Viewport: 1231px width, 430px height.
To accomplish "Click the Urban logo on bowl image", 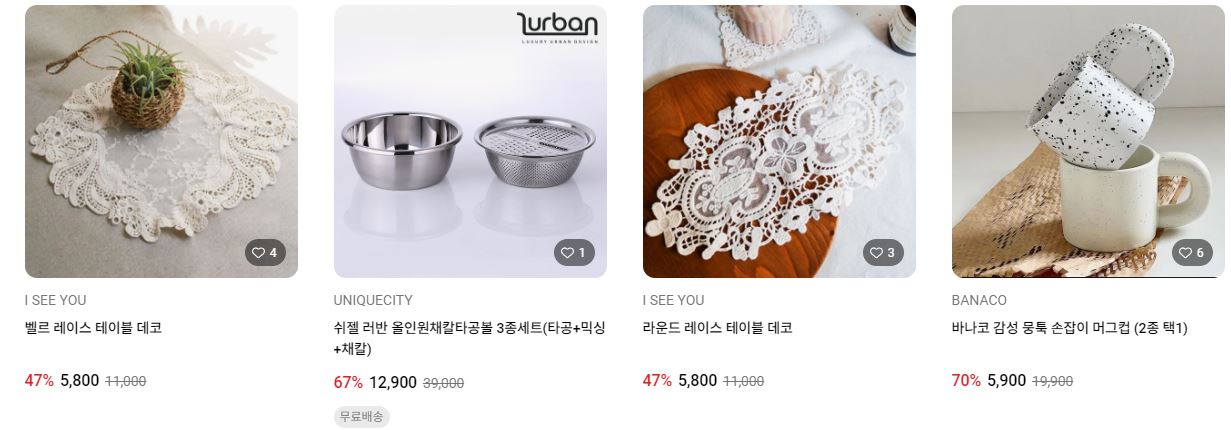I will [557, 28].
